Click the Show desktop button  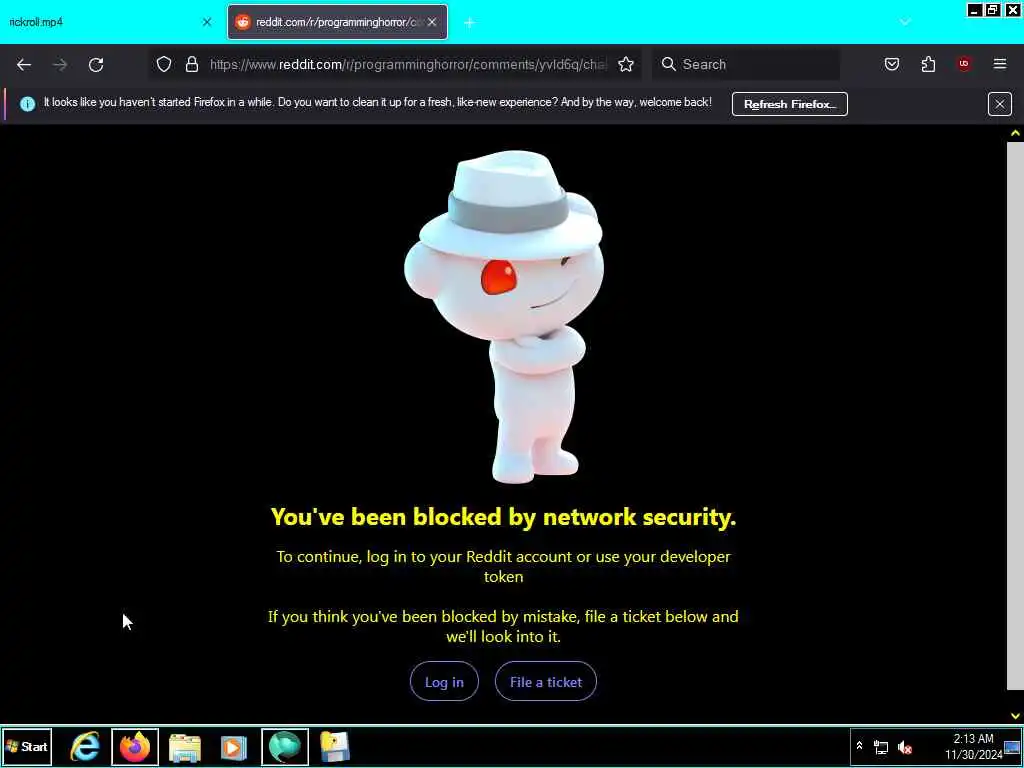1013,747
